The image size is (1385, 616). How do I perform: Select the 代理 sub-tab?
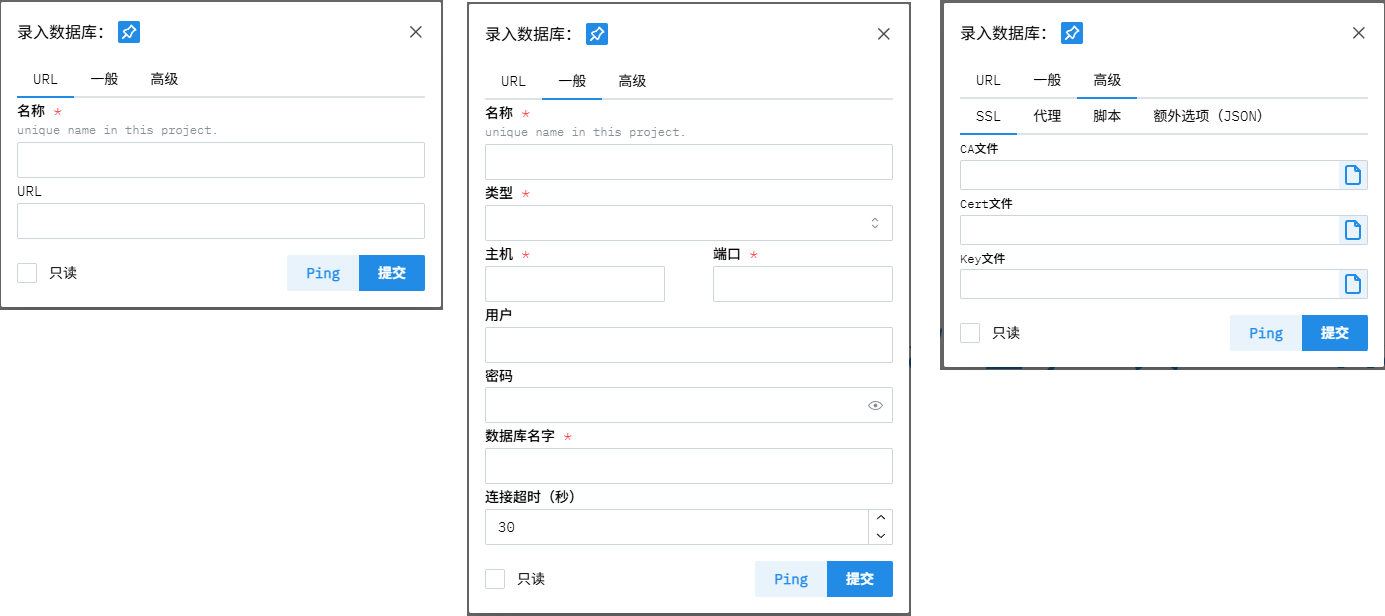click(x=1047, y=115)
